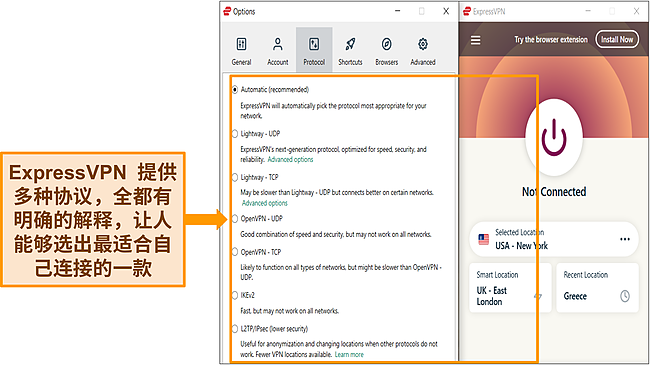Toggle the VPN power connect button
This screenshot has height=365, width=650.
pos(554,137)
